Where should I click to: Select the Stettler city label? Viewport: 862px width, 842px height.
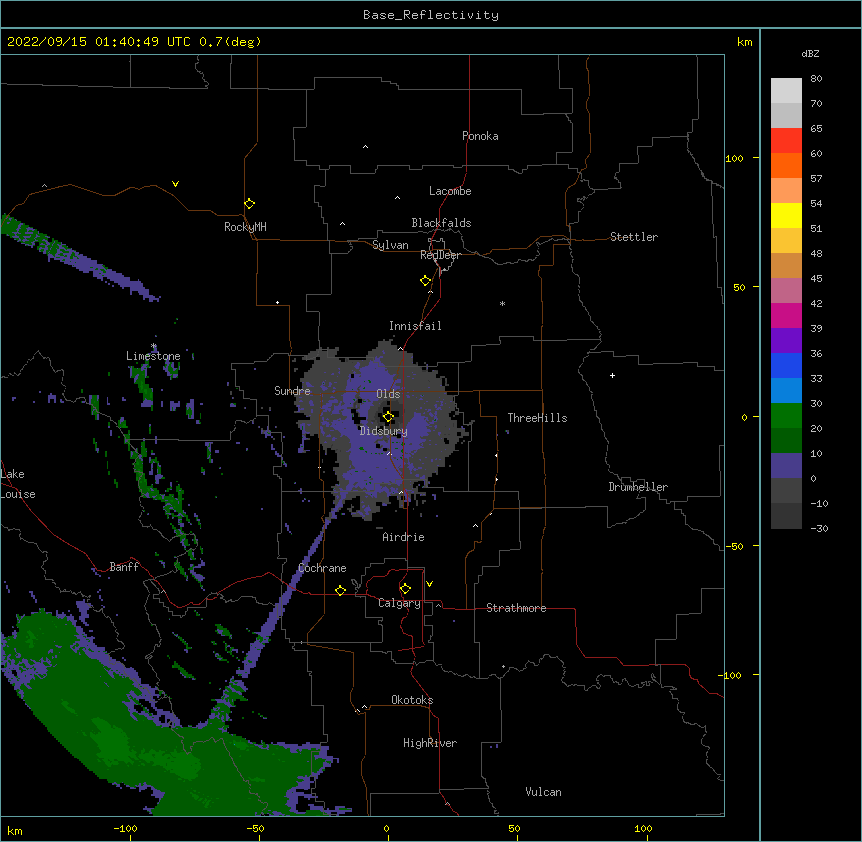[634, 237]
